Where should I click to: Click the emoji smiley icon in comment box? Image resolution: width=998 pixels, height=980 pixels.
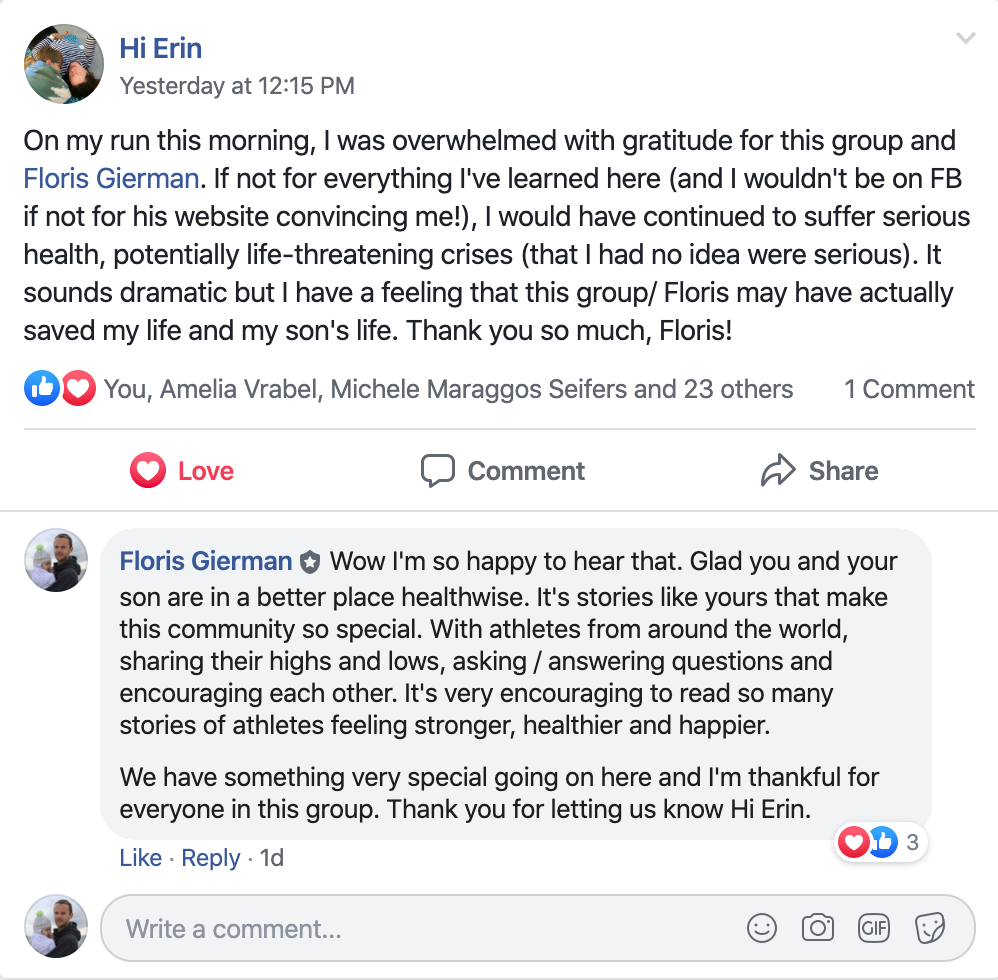click(x=762, y=928)
